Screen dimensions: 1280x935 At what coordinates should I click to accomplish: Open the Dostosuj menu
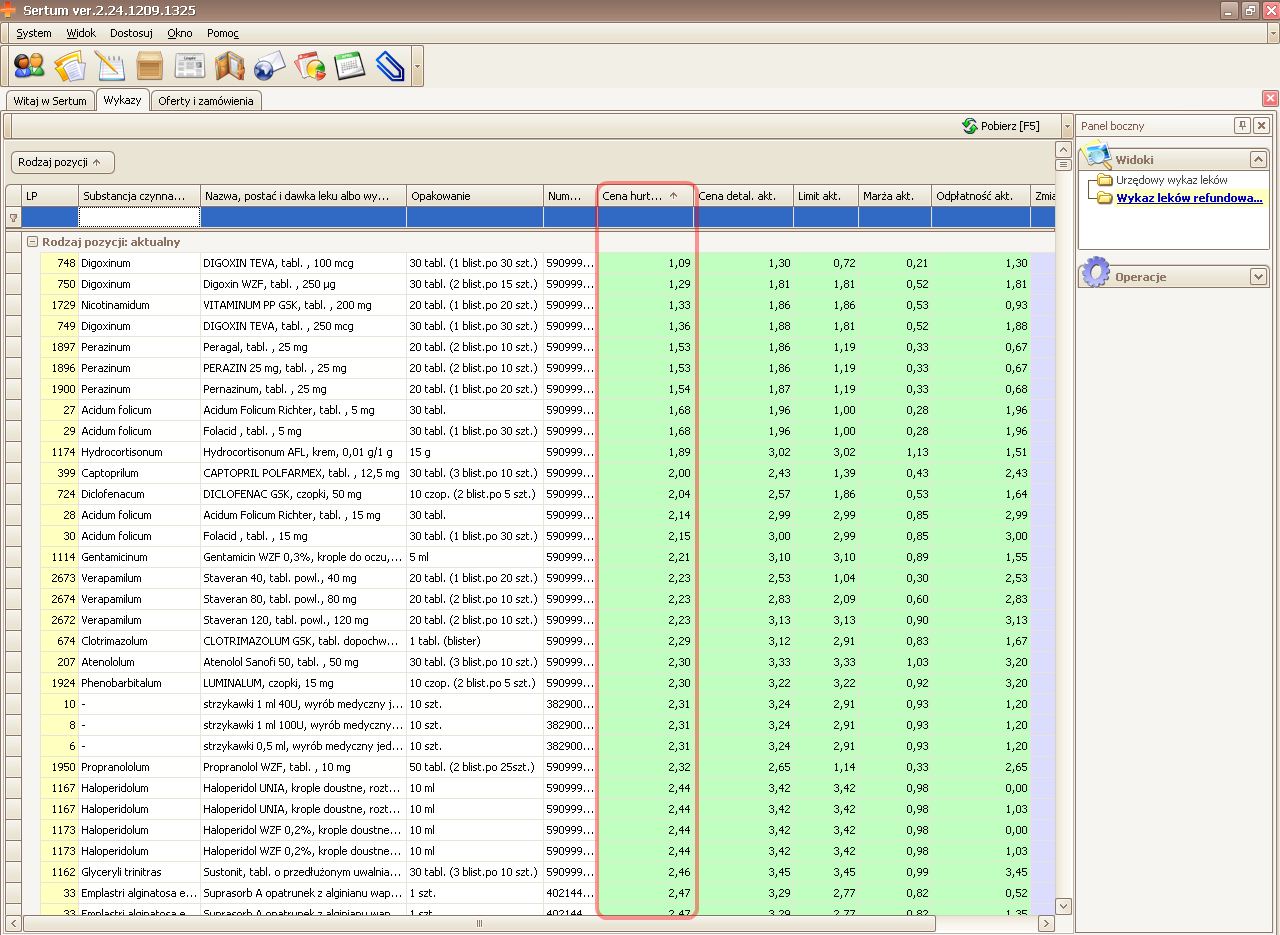click(131, 33)
